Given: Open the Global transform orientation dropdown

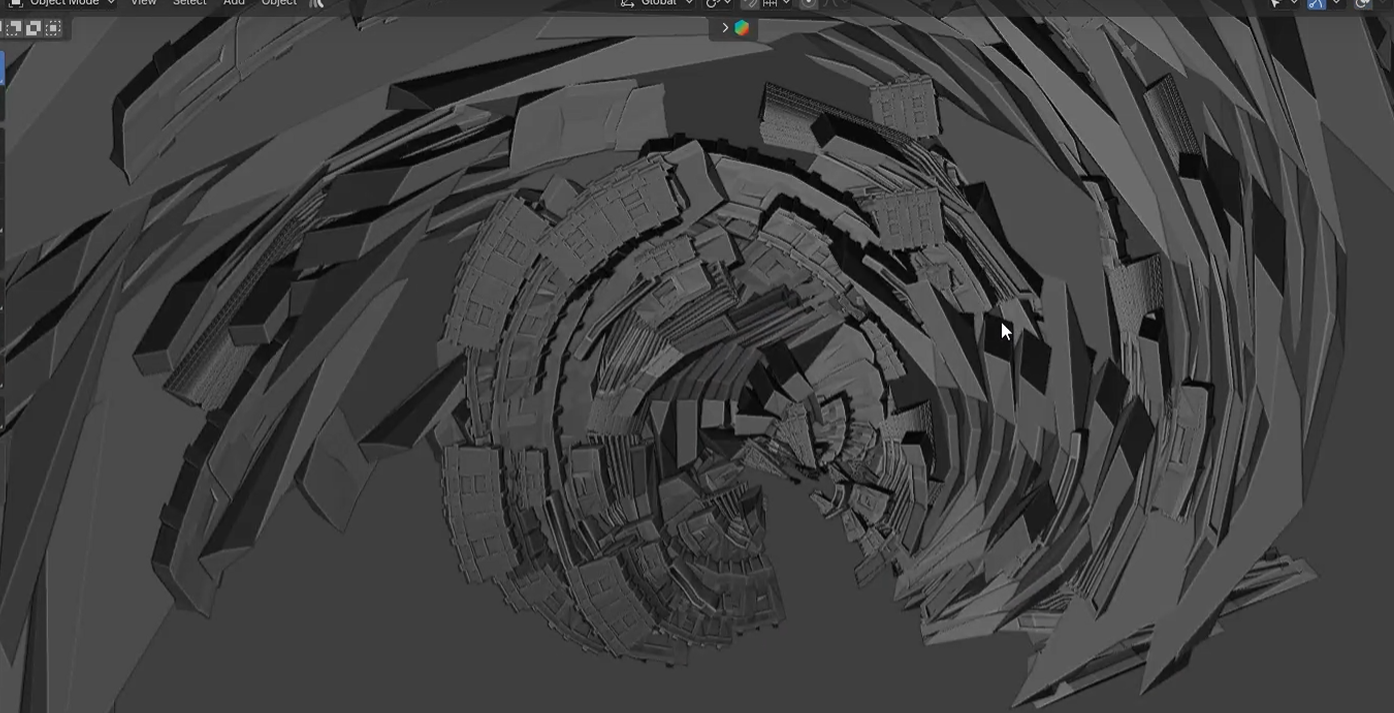Looking at the screenshot, I should pos(656,3).
